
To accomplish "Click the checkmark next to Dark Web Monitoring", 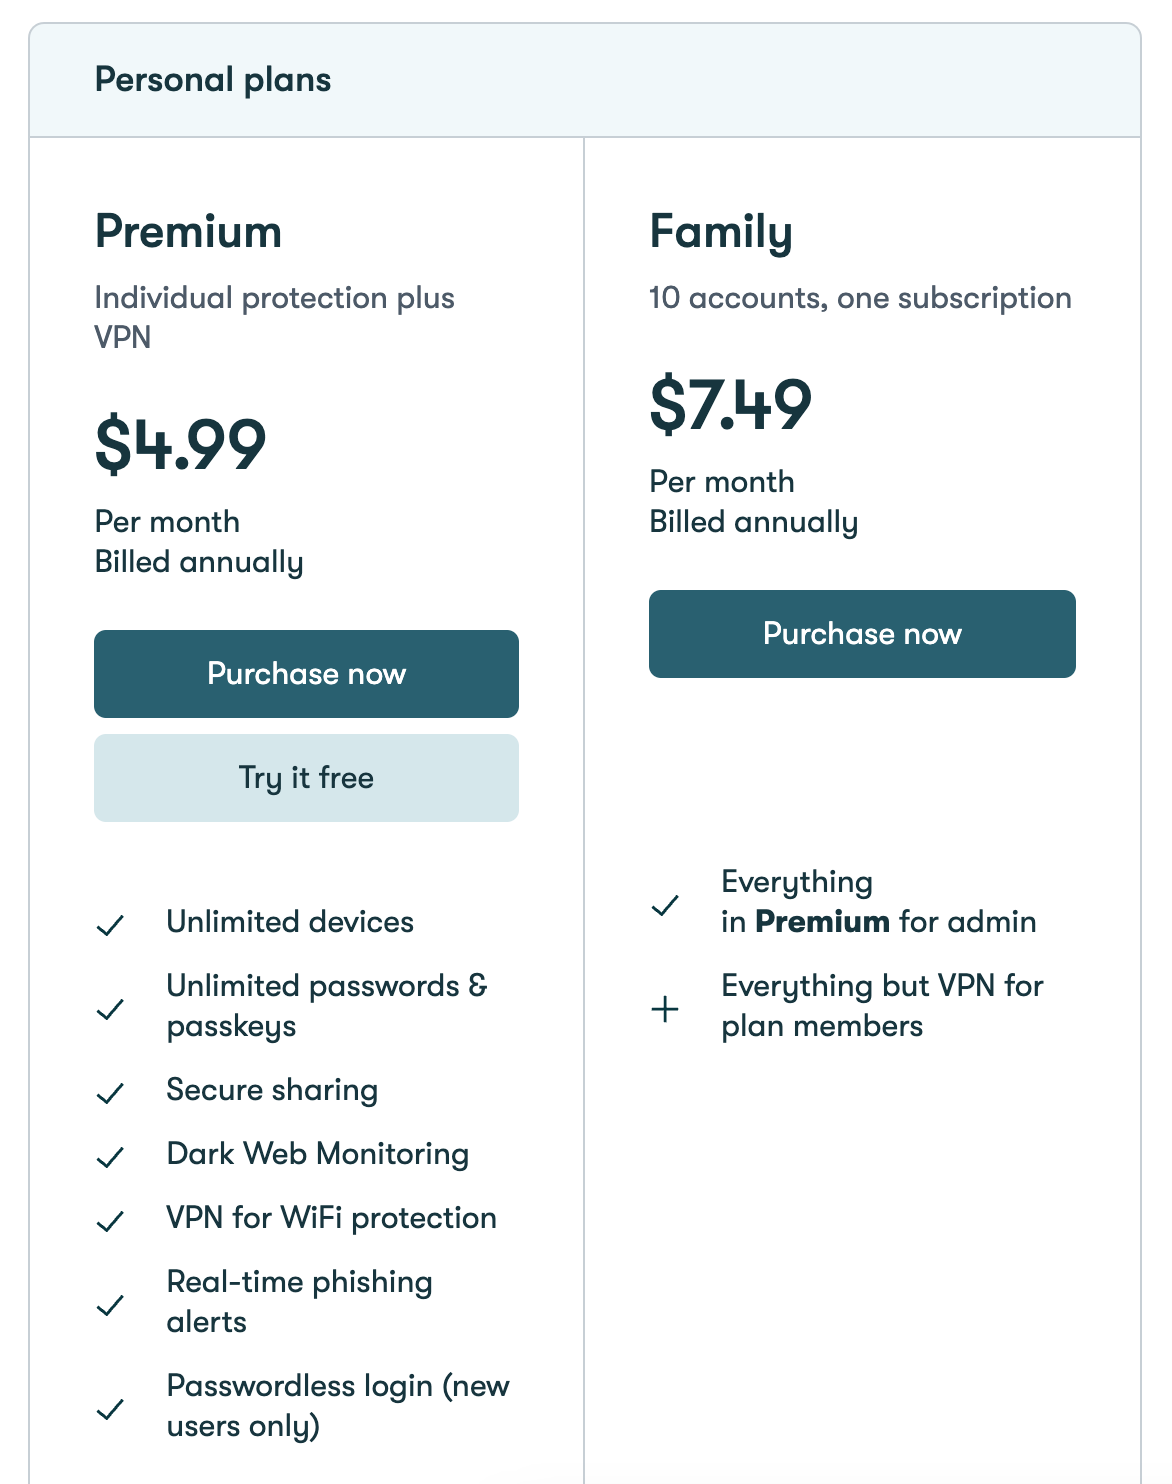I will pyautogui.click(x=110, y=1157).
